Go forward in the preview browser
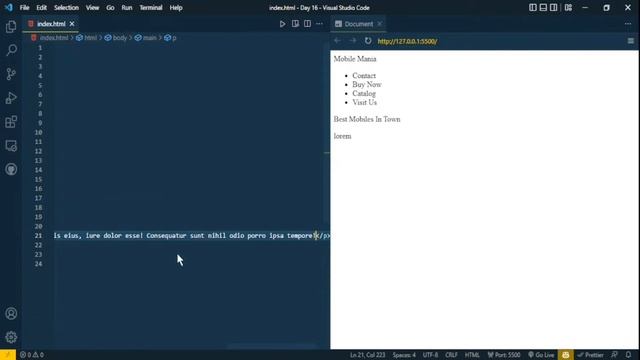 coord(353,41)
